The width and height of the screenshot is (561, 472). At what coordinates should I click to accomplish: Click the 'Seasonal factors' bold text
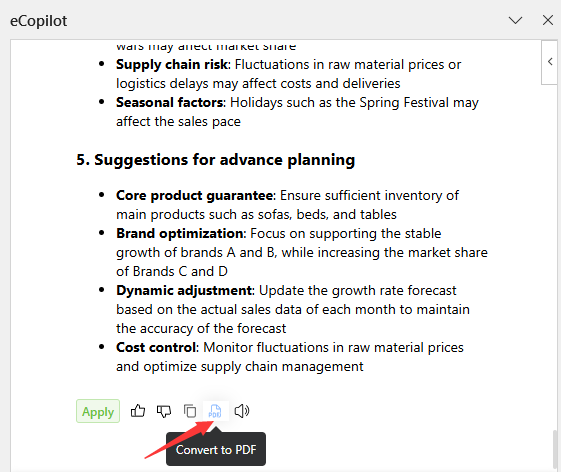[170, 103]
